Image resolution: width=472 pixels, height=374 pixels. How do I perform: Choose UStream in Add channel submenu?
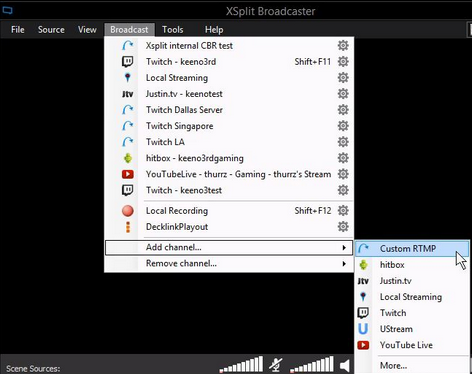coord(412,329)
